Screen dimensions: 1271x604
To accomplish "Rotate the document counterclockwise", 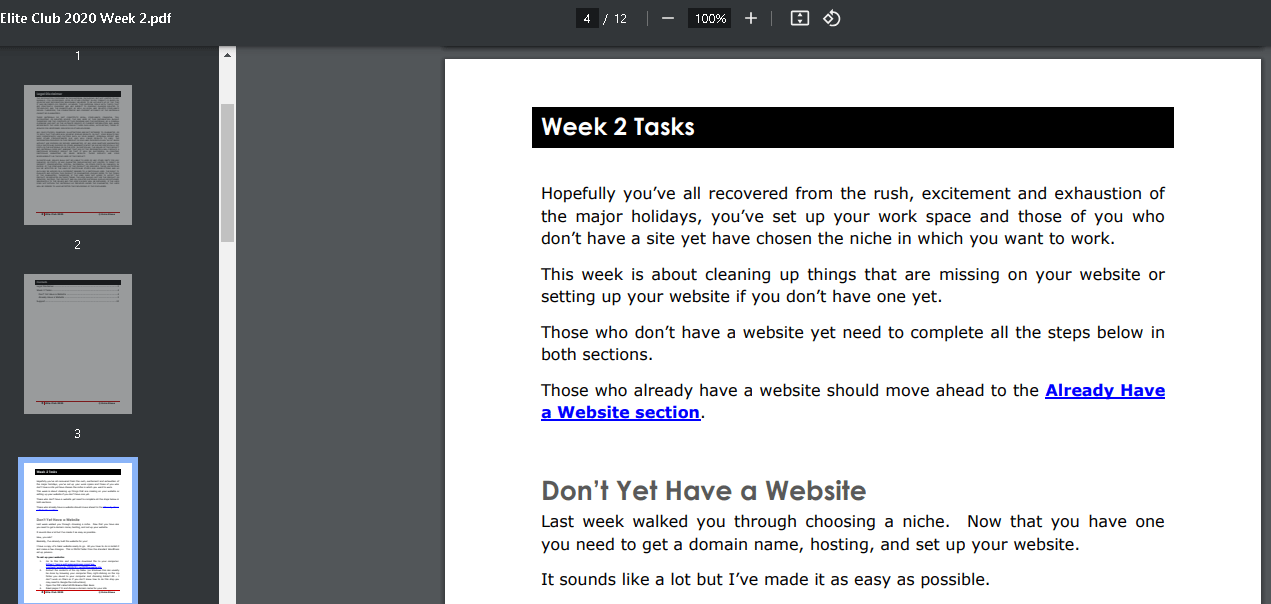I will [832, 18].
